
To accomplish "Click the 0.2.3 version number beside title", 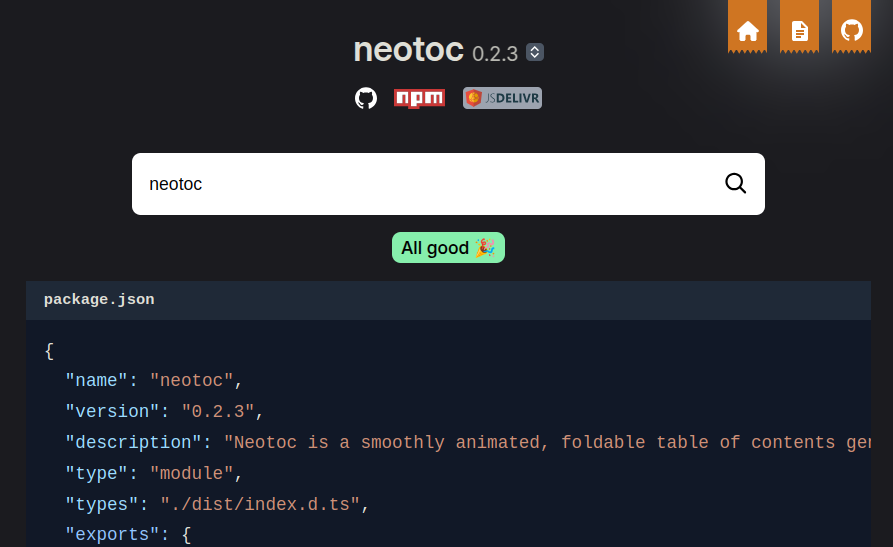I will click(495, 54).
